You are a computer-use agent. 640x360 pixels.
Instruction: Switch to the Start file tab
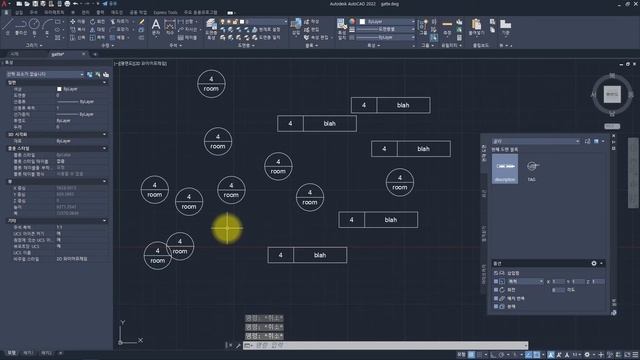pos(15,54)
